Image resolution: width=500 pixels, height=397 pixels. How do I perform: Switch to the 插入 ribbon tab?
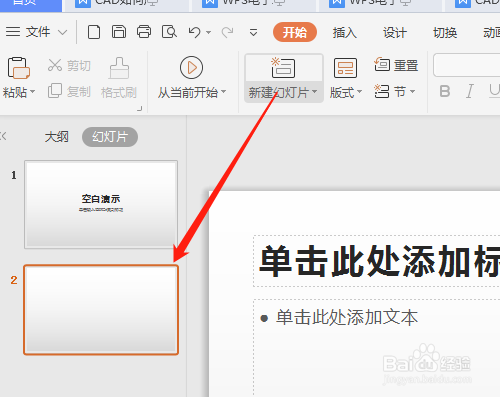click(x=345, y=33)
